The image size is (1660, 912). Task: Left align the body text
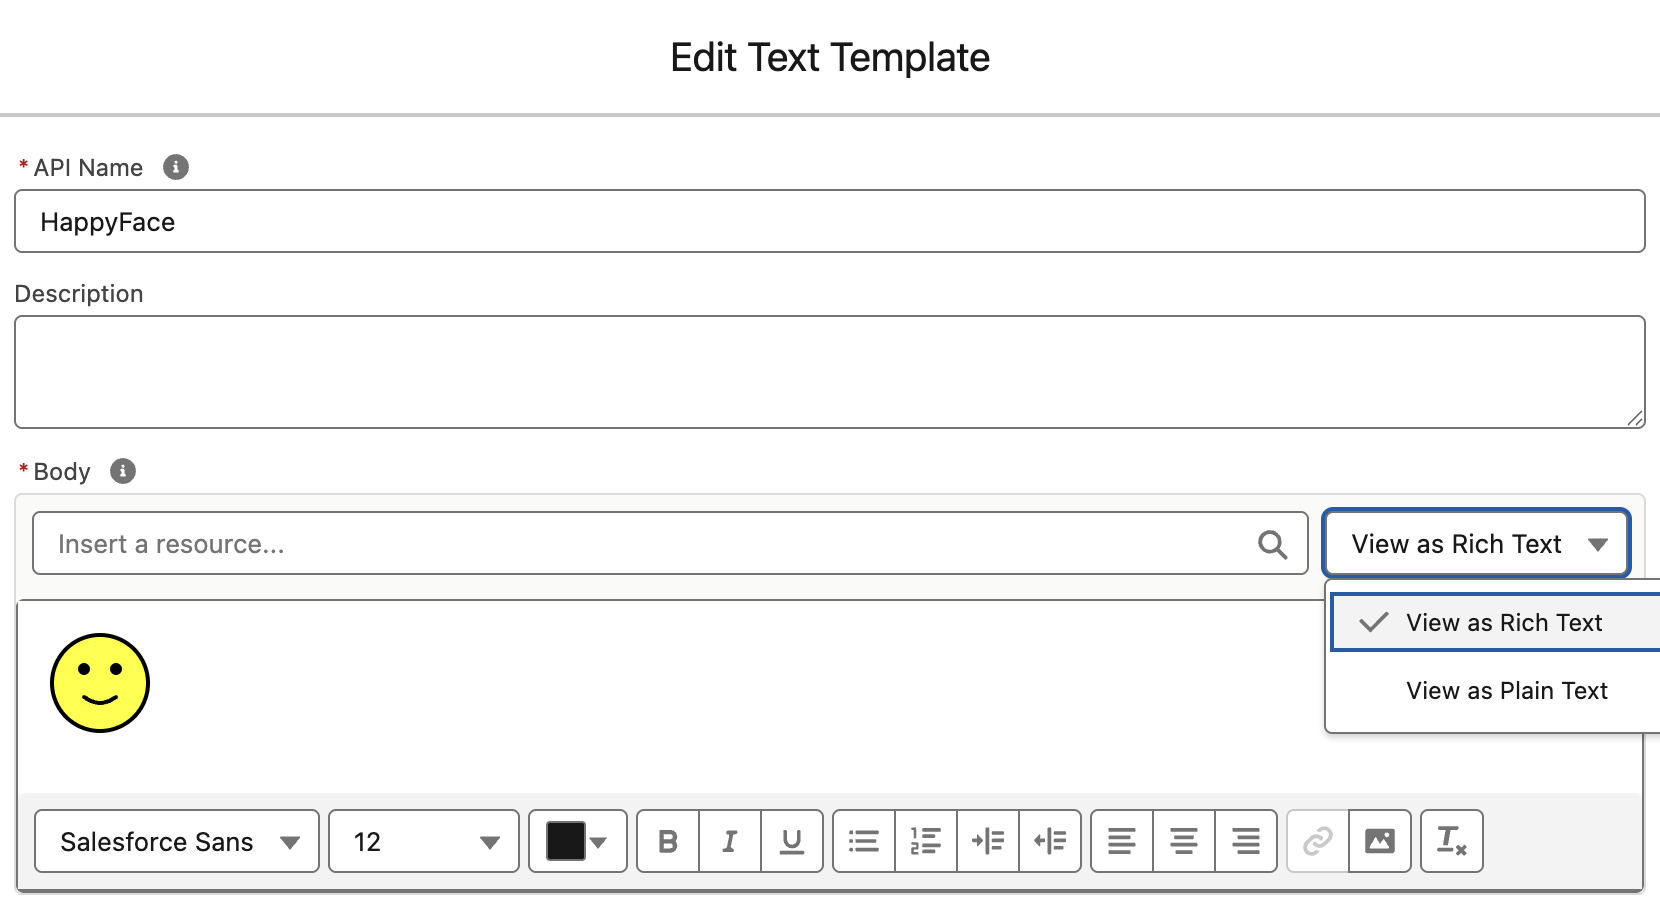[1122, 841]
